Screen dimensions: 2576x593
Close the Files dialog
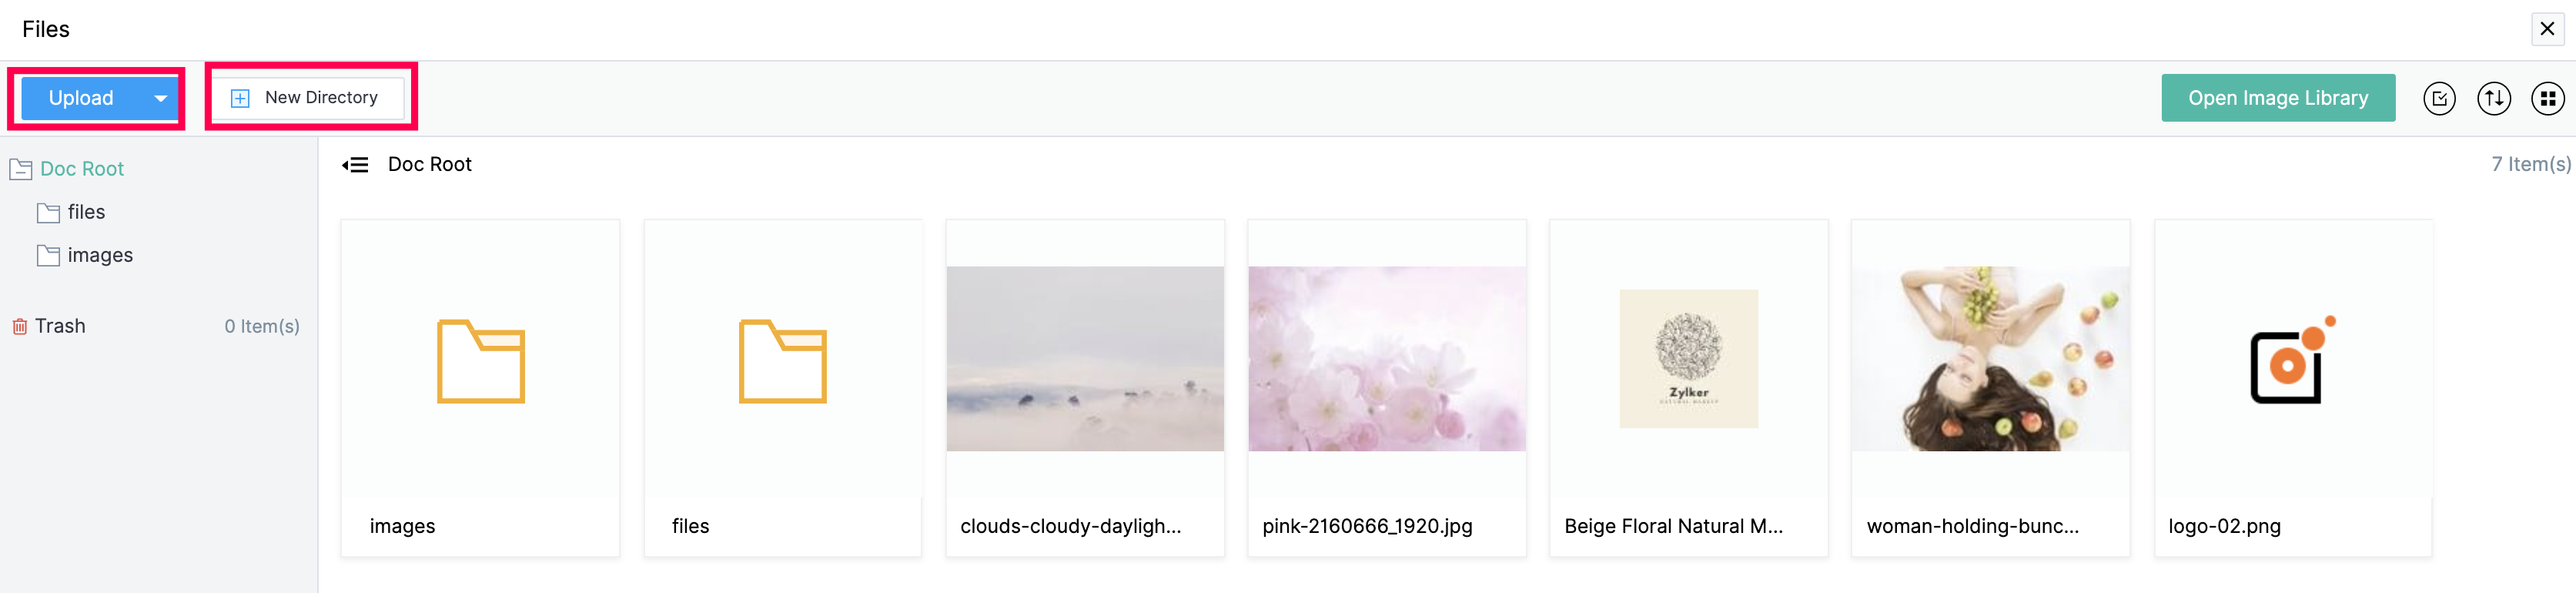click(2547, 29)
